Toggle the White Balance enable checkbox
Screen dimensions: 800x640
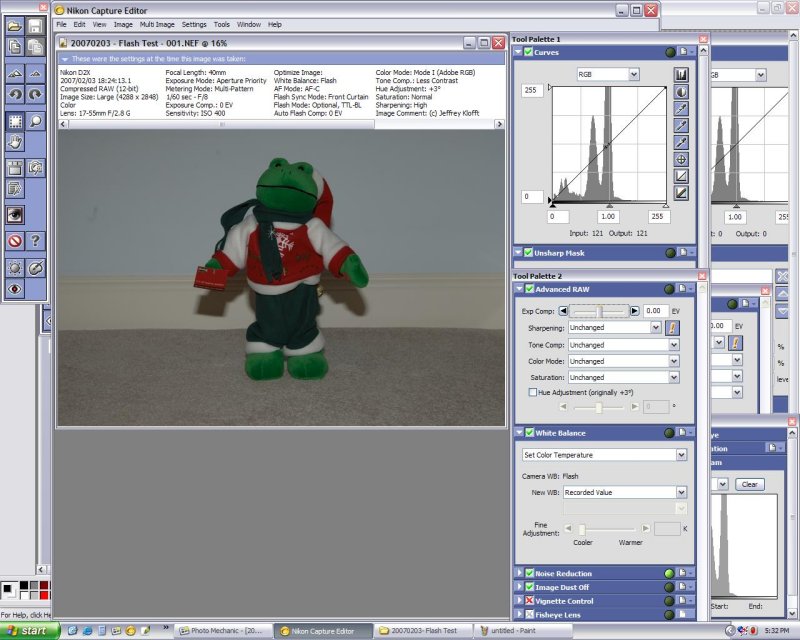click(530, 432)
